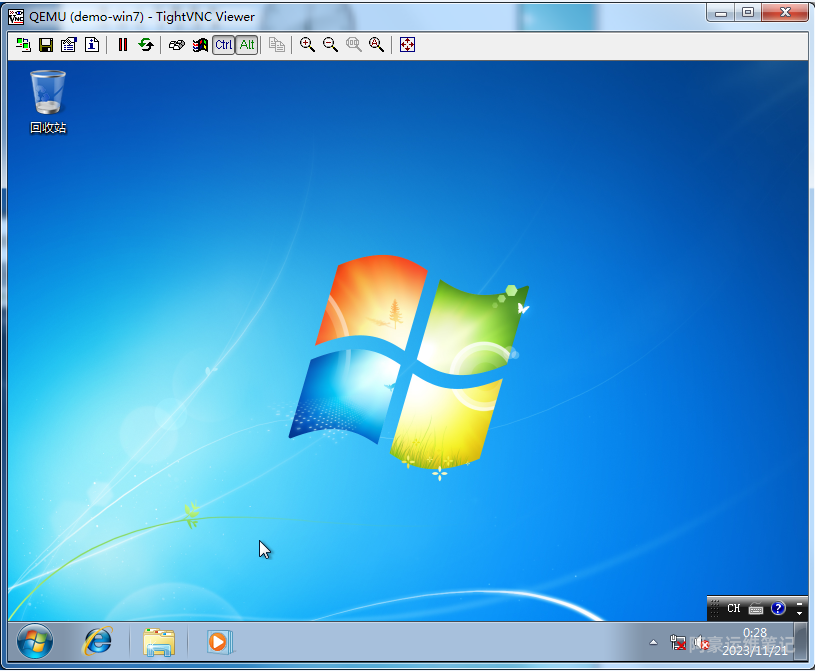Open the Connection Options icon
This screenshot has height=671, width=815.
point(68,45)
